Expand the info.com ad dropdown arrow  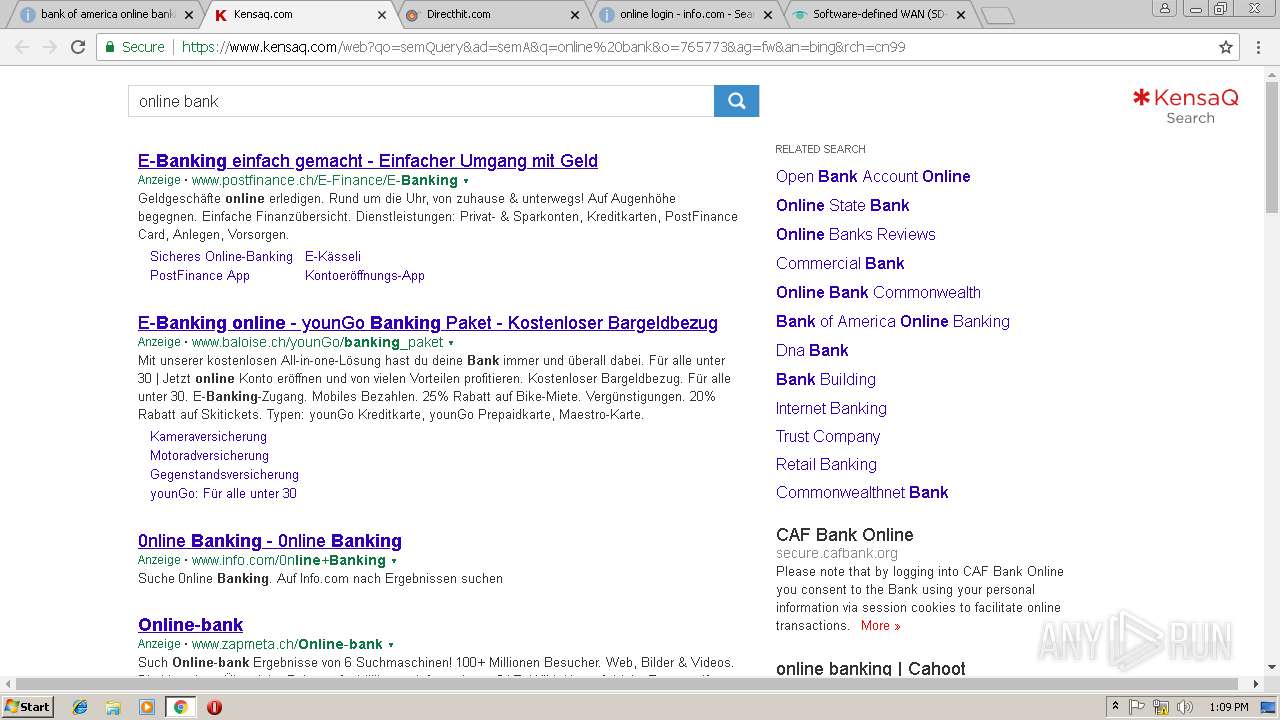[394, 561]
